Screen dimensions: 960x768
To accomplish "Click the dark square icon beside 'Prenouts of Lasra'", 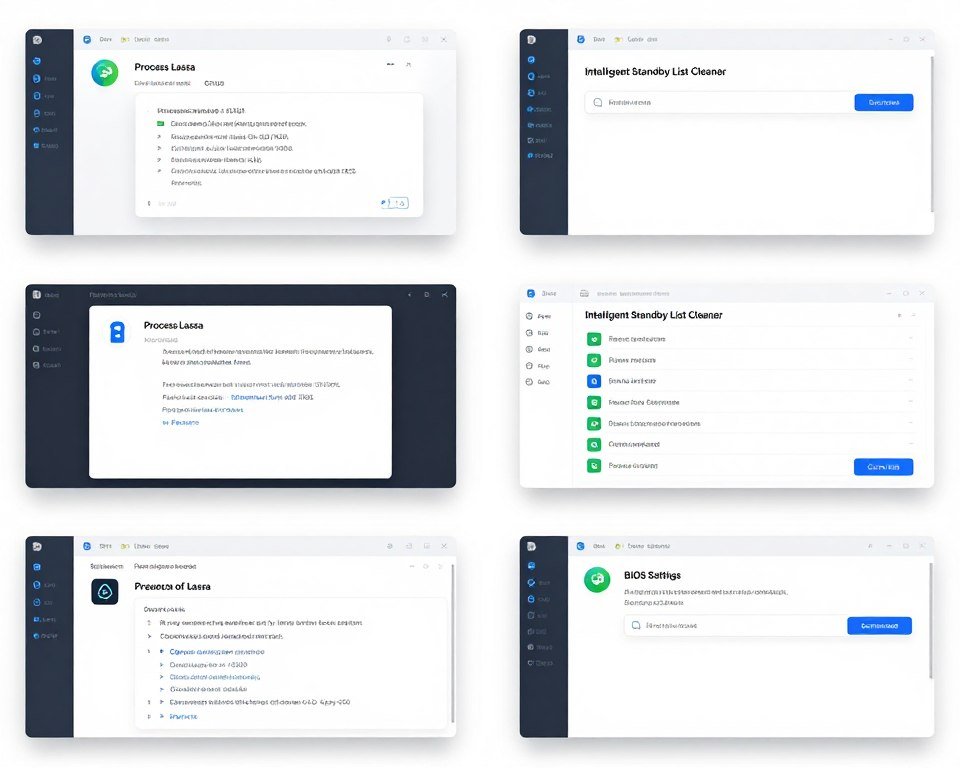I will 105,591.
